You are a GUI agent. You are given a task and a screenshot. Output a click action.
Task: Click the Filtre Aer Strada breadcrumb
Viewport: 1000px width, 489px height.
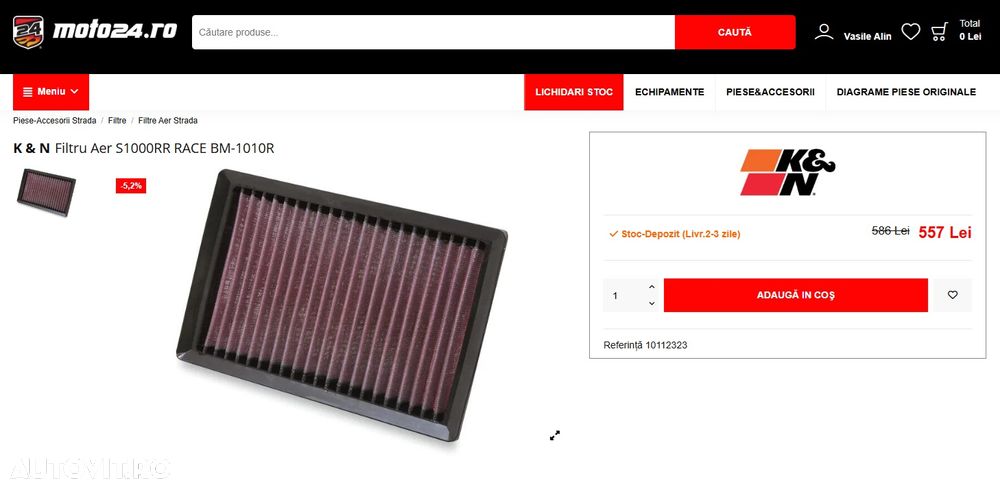pyautogui.click(x=168, y=120)
